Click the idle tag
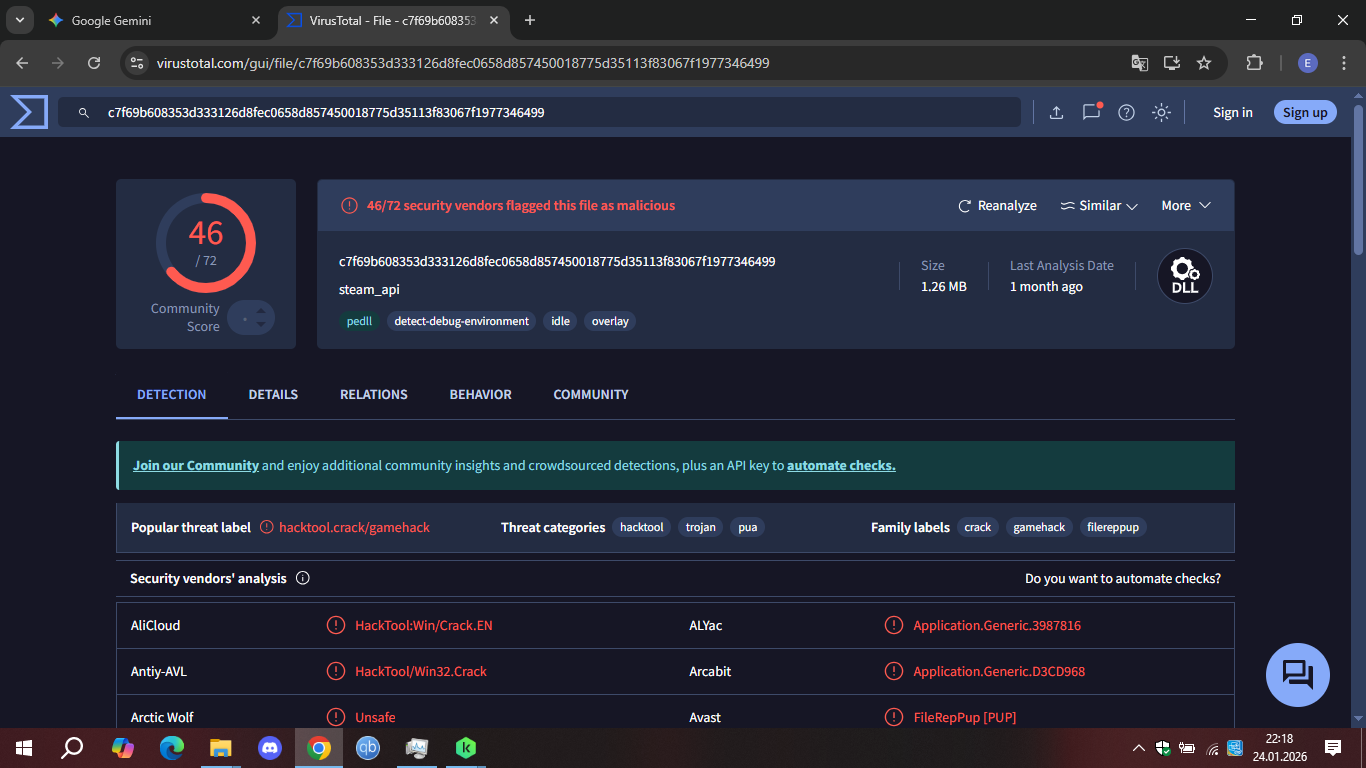 point(561,321)
